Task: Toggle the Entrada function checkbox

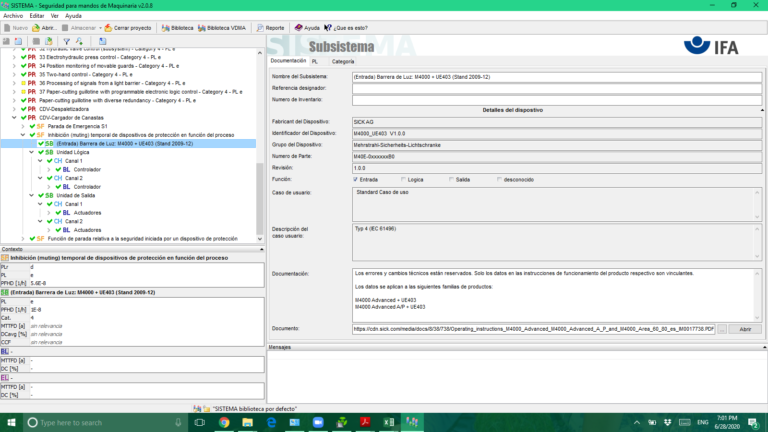Action: (356, 179)
